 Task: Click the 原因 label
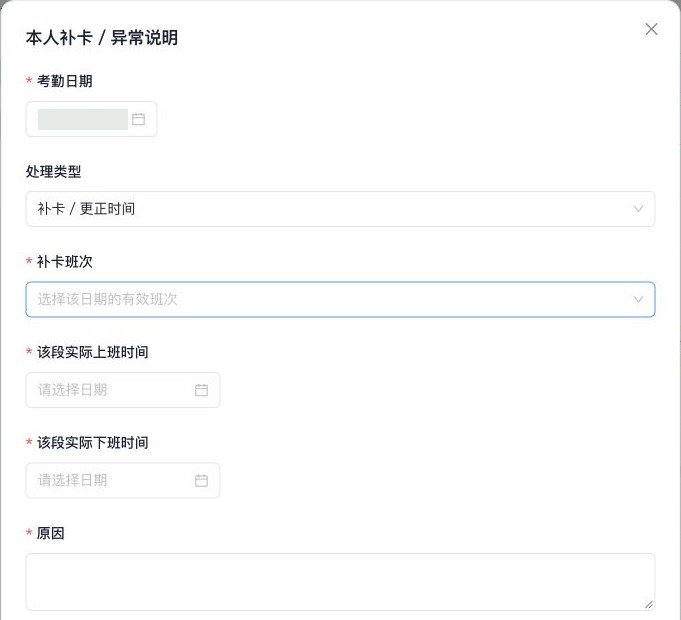pos(50,533)
